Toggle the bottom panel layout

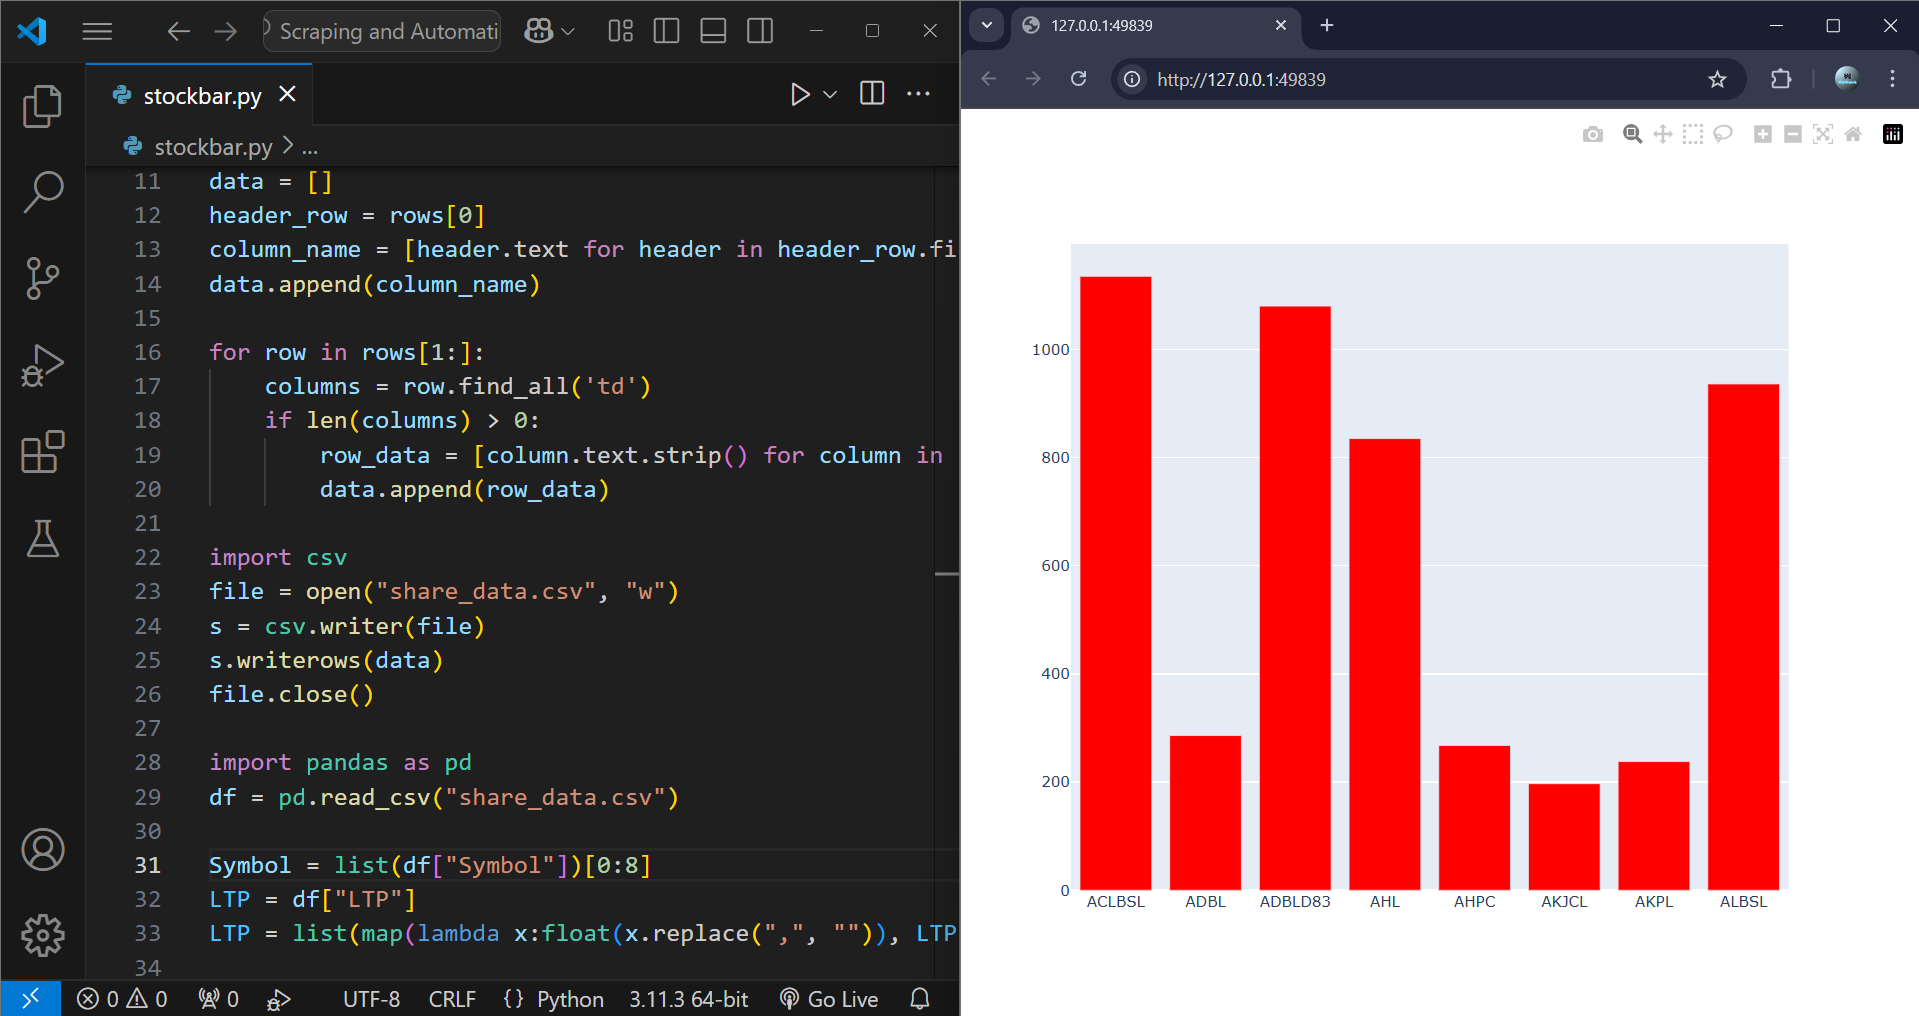point(713,31)
